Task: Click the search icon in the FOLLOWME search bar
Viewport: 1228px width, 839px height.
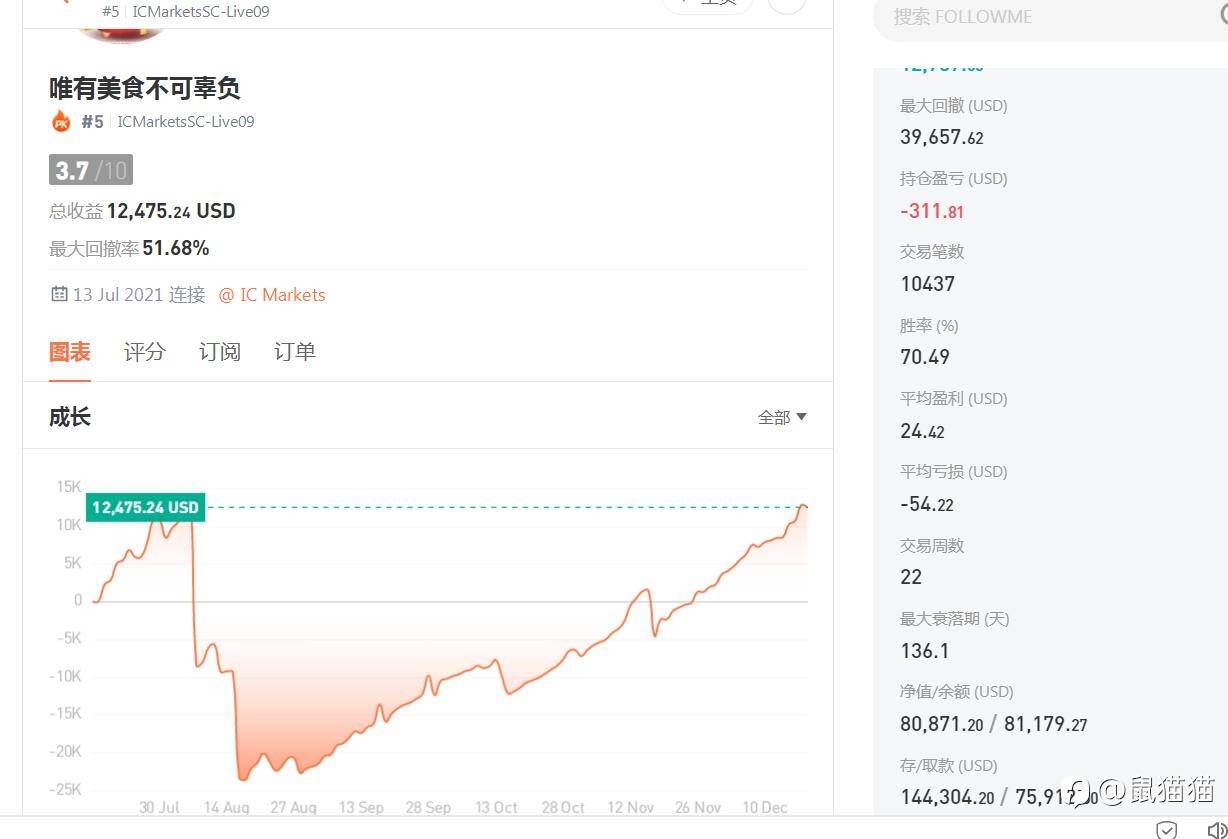Action: (x=1224, y=16)
